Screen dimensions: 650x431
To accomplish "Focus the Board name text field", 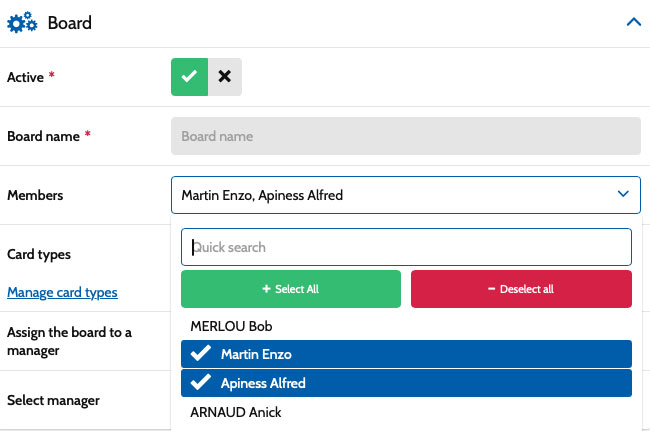I will (x=405, y=136).
